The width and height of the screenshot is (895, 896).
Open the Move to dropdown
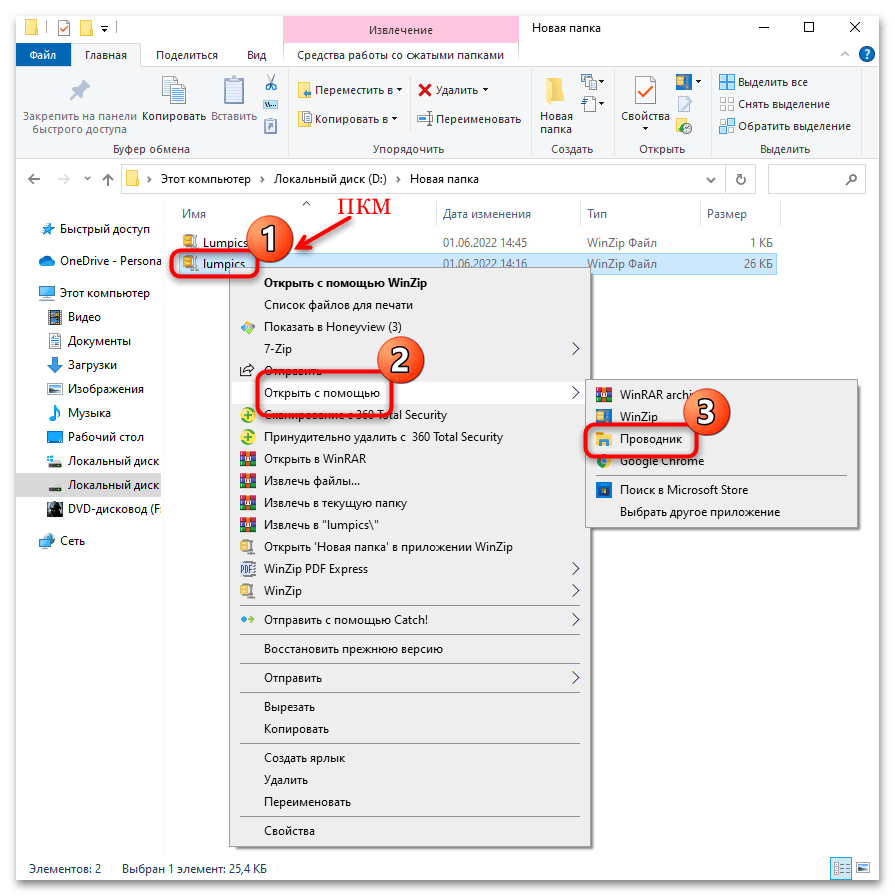350,90
